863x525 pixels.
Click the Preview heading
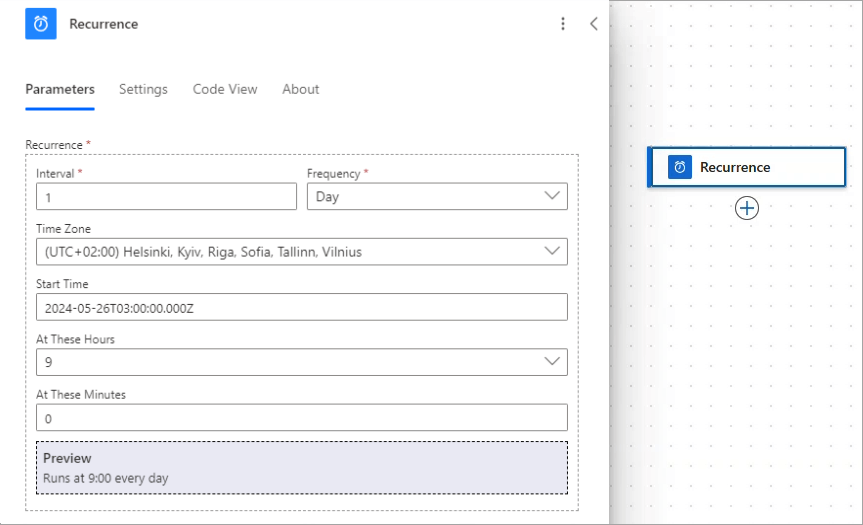coord(67,458)
